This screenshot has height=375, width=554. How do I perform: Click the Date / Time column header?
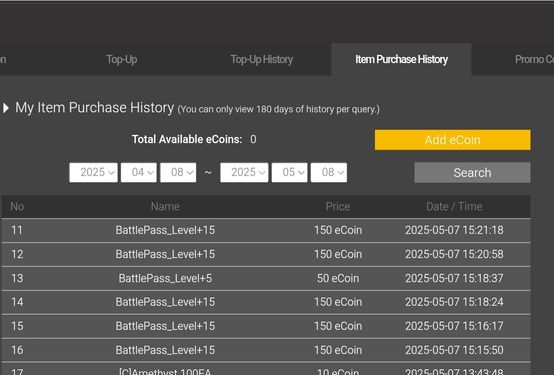(454, 206)
